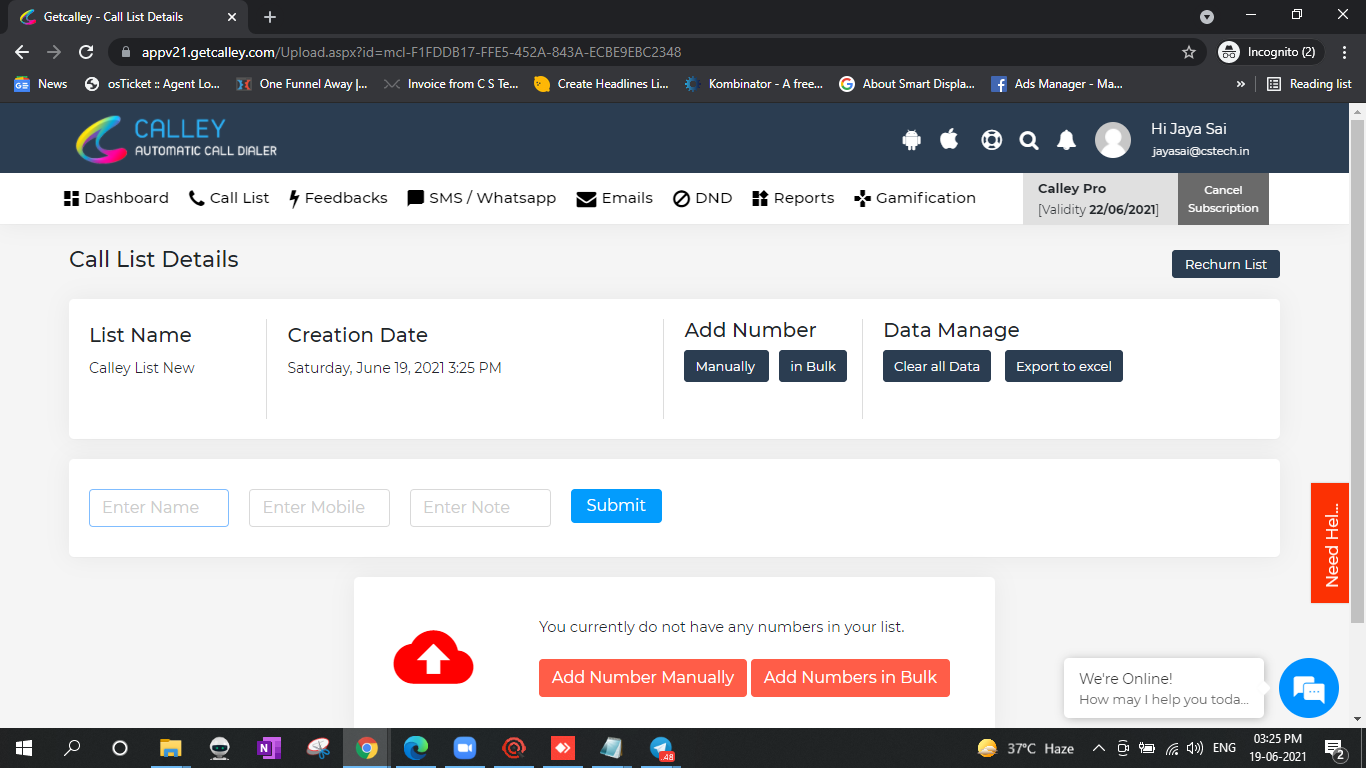
Task: Show hidden system tray icons
Action: 1098,748
